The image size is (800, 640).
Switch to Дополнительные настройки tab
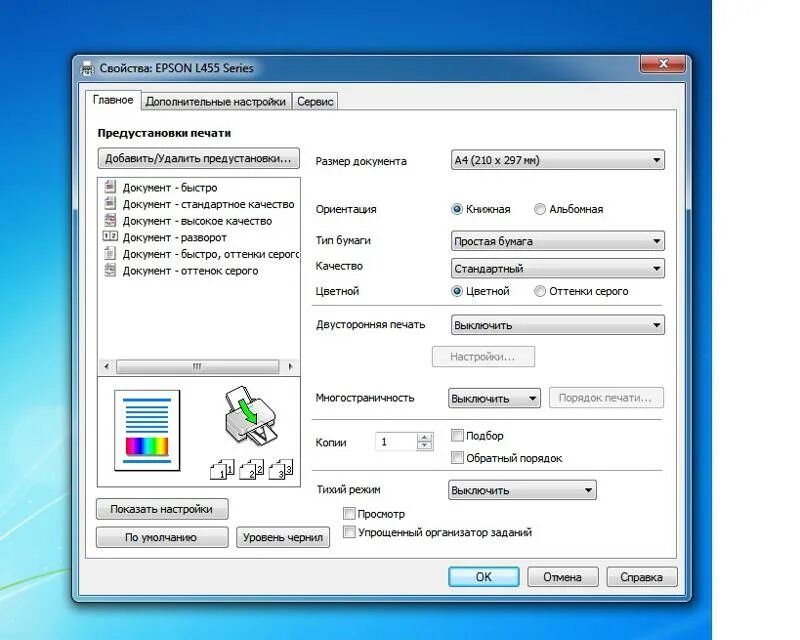pos(215,102)
